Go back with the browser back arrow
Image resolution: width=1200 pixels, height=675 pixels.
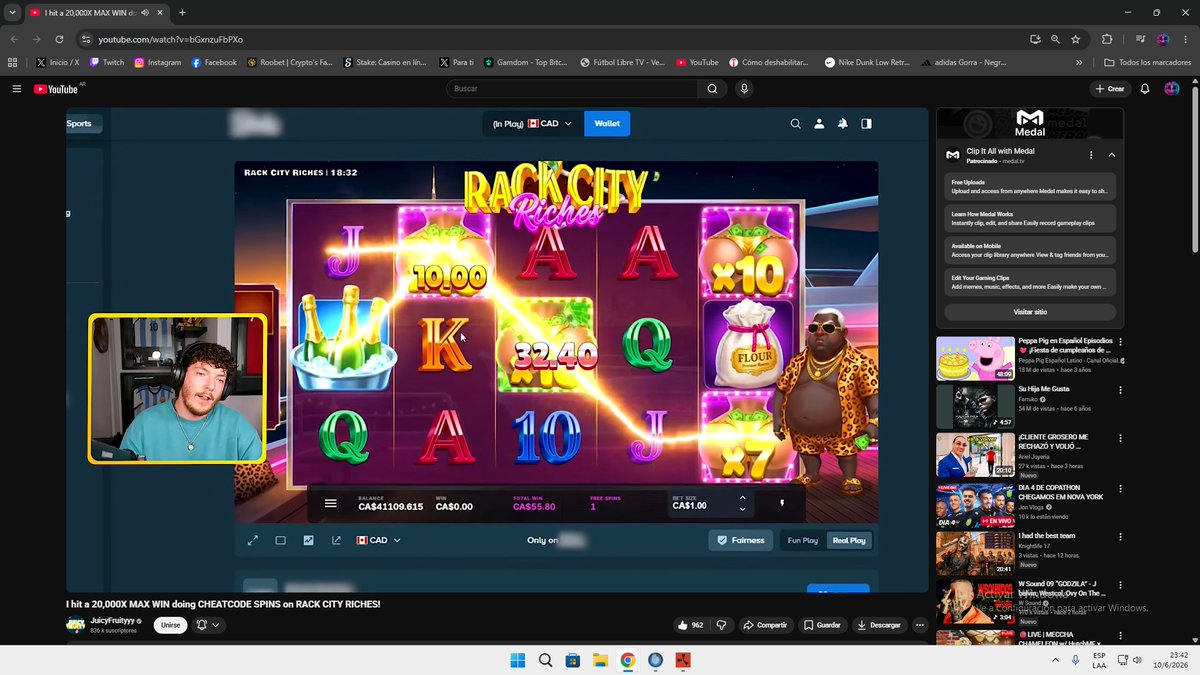[x=13, y=39]
